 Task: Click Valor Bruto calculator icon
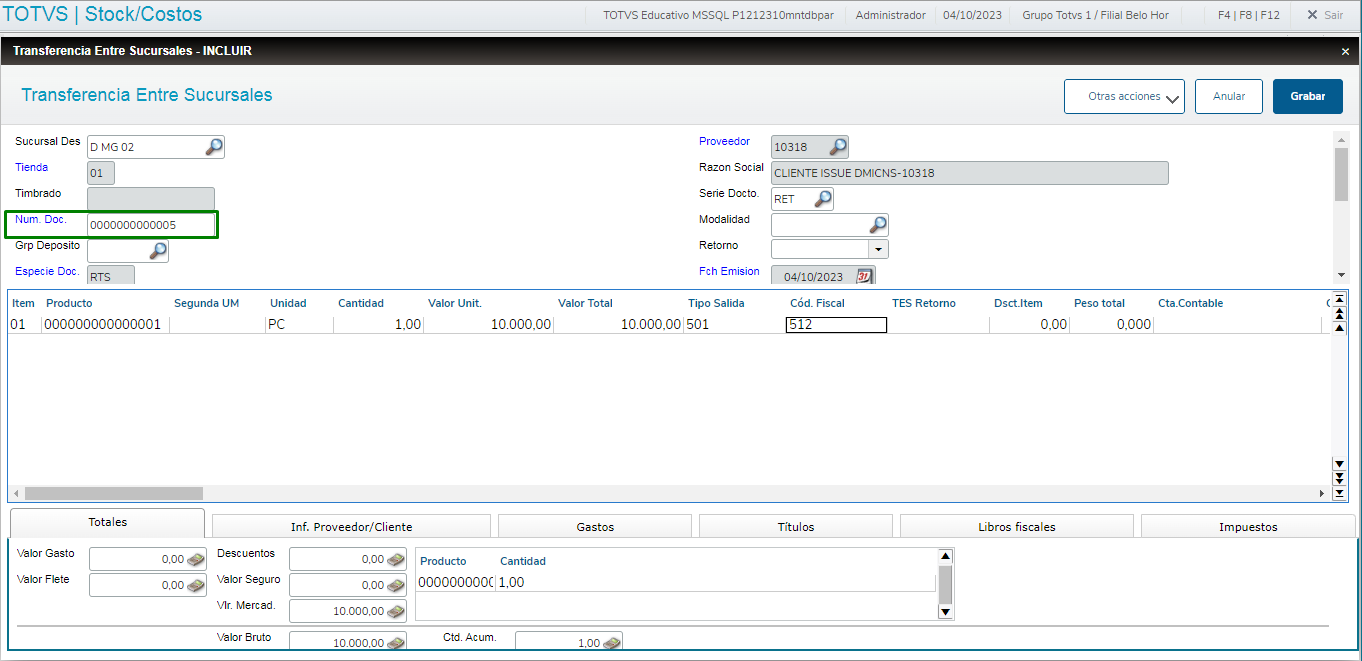tap(396, 643)
